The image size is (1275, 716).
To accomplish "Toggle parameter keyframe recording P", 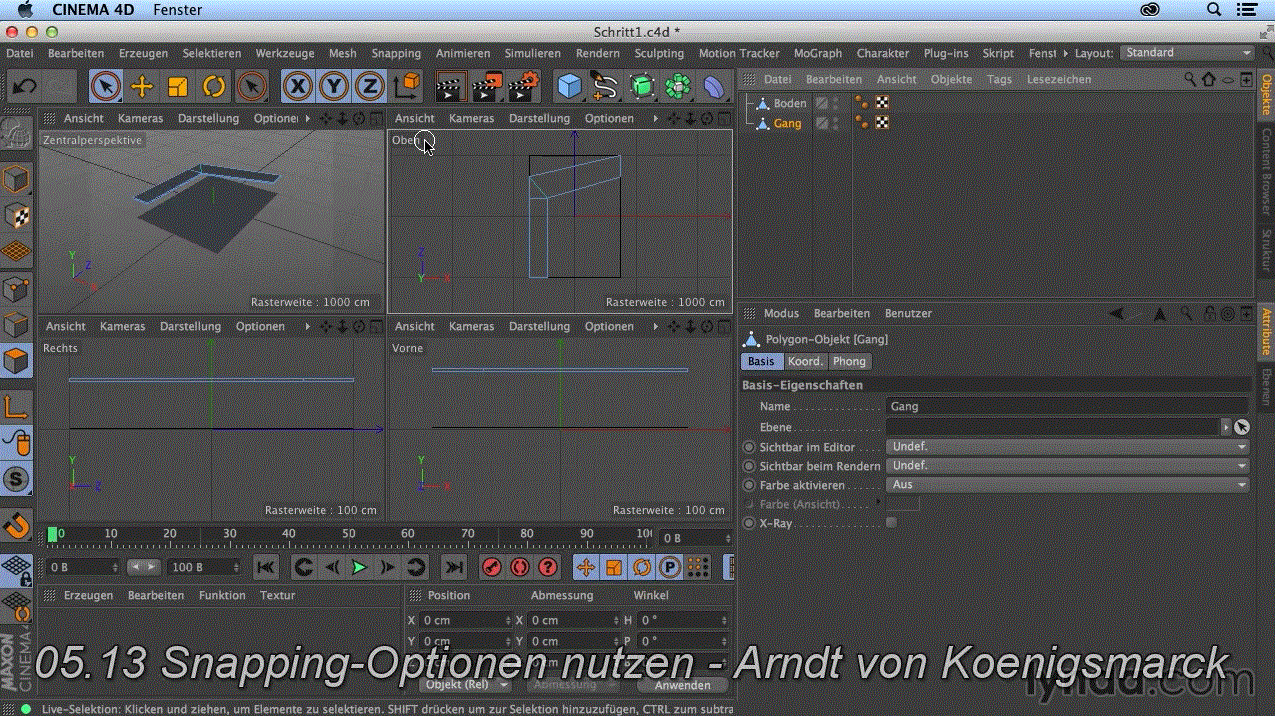I will tap(669, 567).
